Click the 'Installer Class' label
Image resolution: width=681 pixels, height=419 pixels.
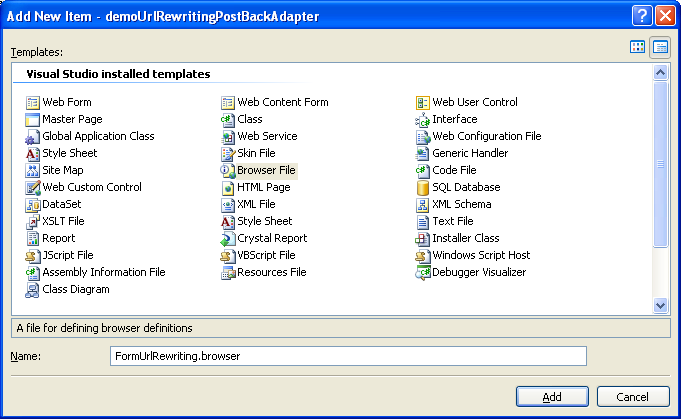point(466,238)
